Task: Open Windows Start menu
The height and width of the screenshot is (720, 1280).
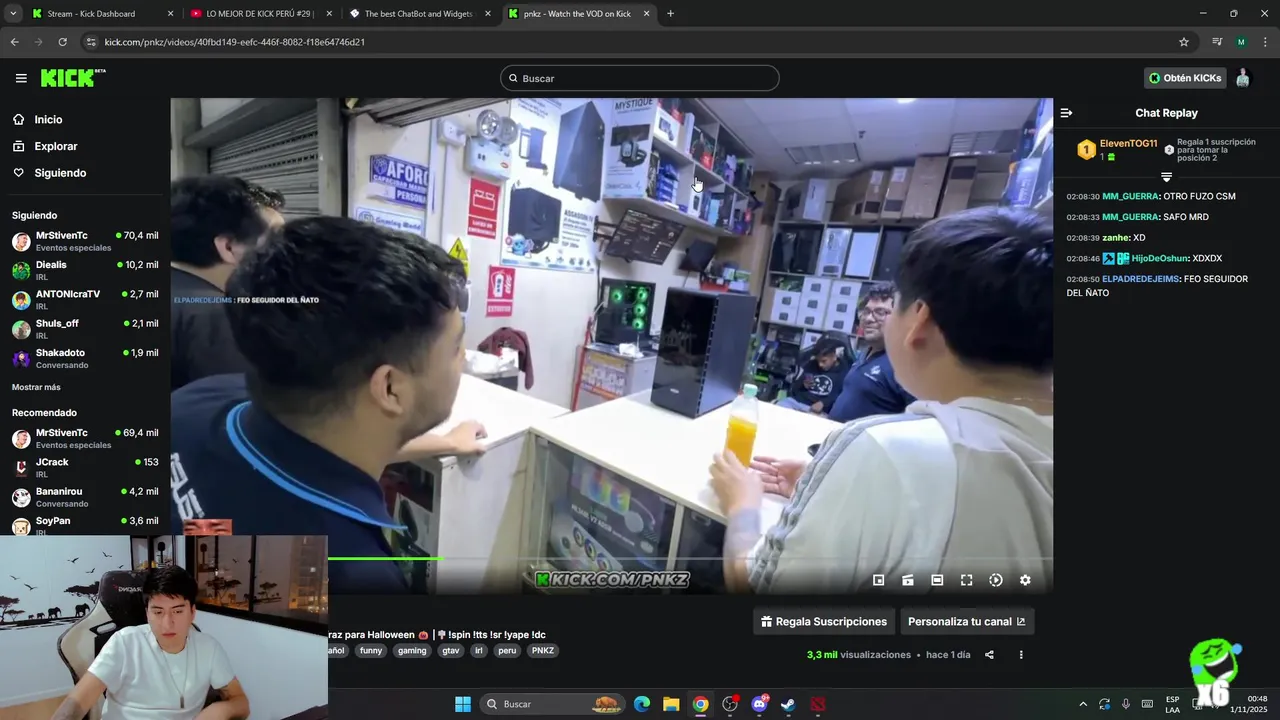Action: [463, 704]
